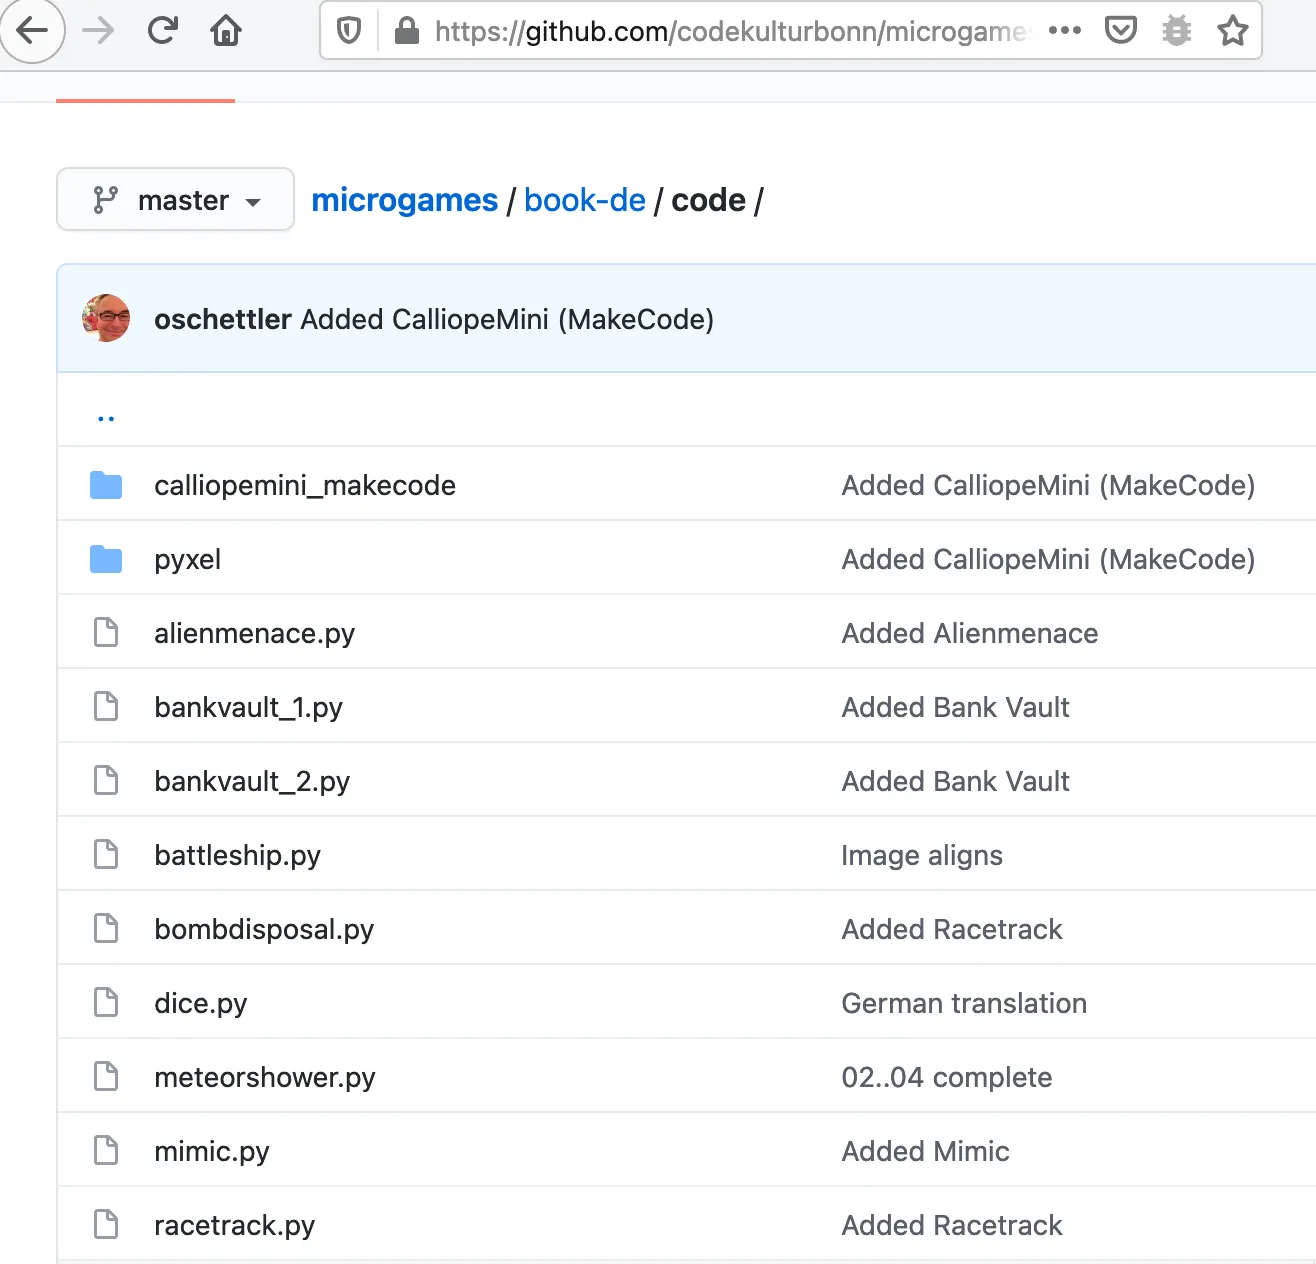Open the calliopemini_makecode folder
The height and width of the screenshot is (1264, 1316).
click(304, 485)
